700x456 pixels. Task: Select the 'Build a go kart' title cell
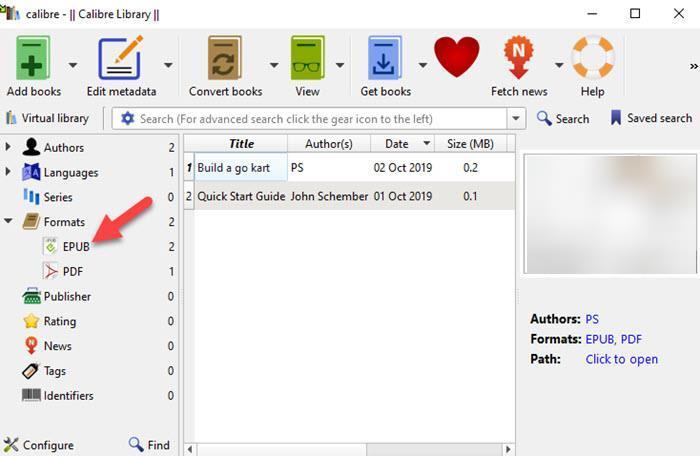pyautogui.click(x=241, y=167)
